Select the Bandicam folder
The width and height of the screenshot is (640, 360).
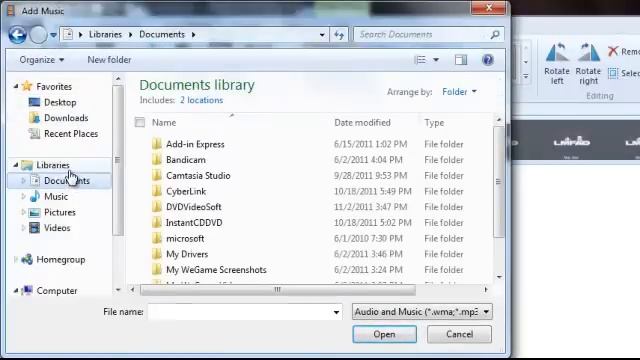(186, 160)
